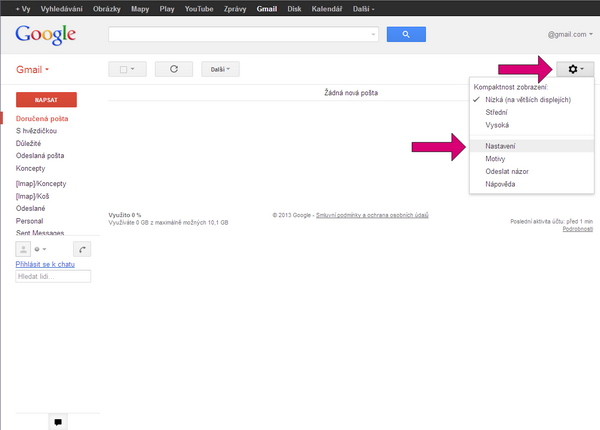Screen dimensions: 600x430
Task: Open Doručená pošta folder
Action: (42, 119)
